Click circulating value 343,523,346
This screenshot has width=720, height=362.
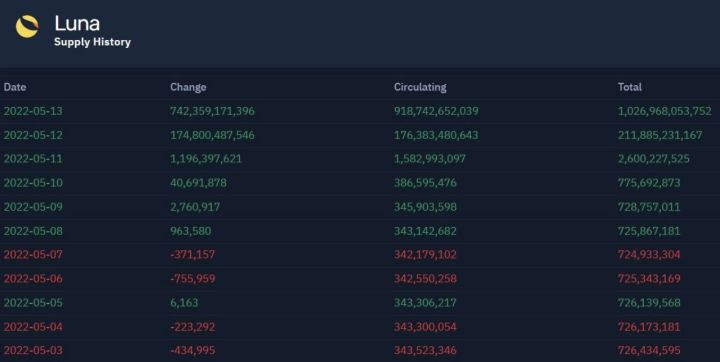coord(425,351)
